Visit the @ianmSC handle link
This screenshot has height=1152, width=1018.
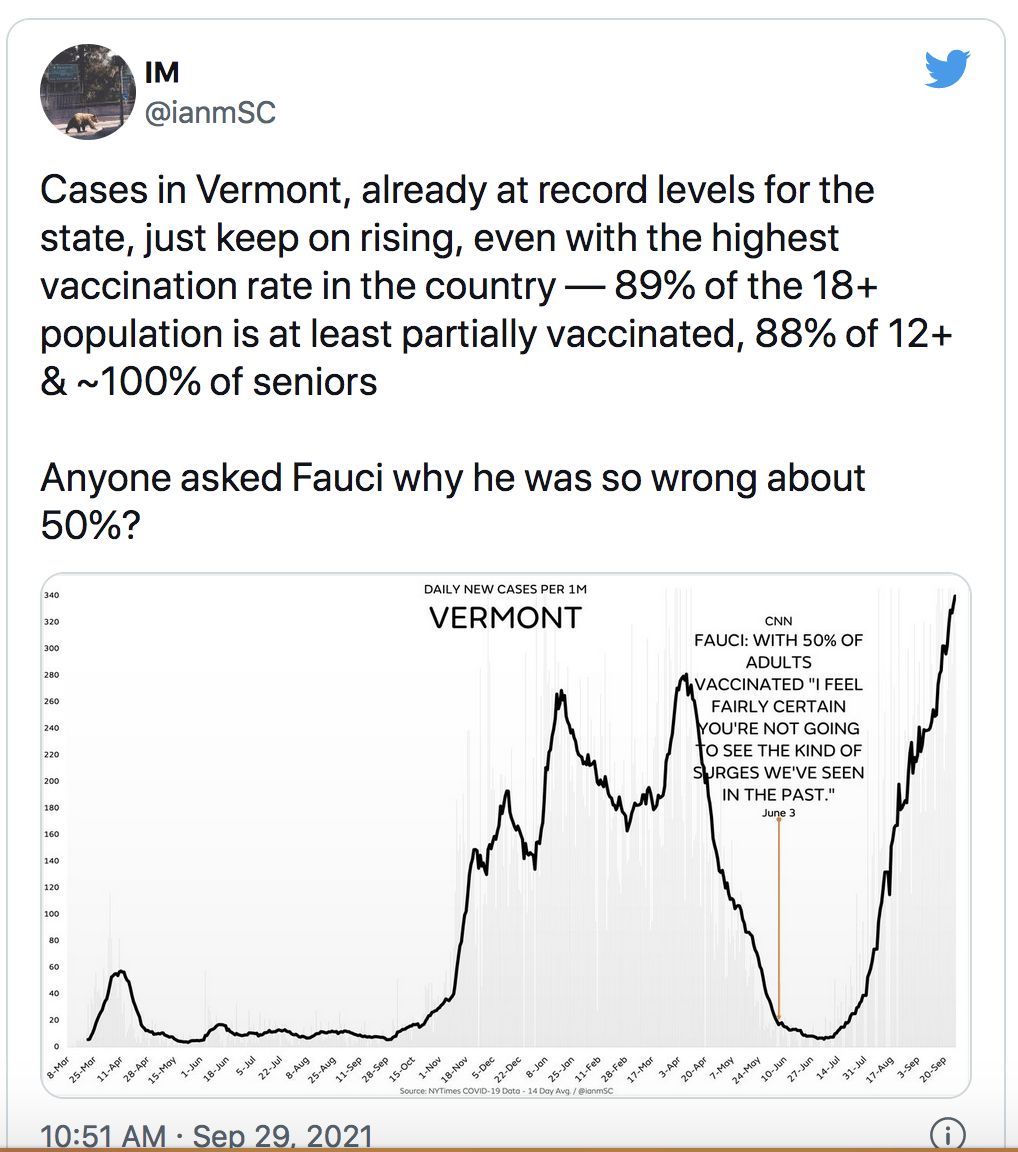(x=210, y=112)
